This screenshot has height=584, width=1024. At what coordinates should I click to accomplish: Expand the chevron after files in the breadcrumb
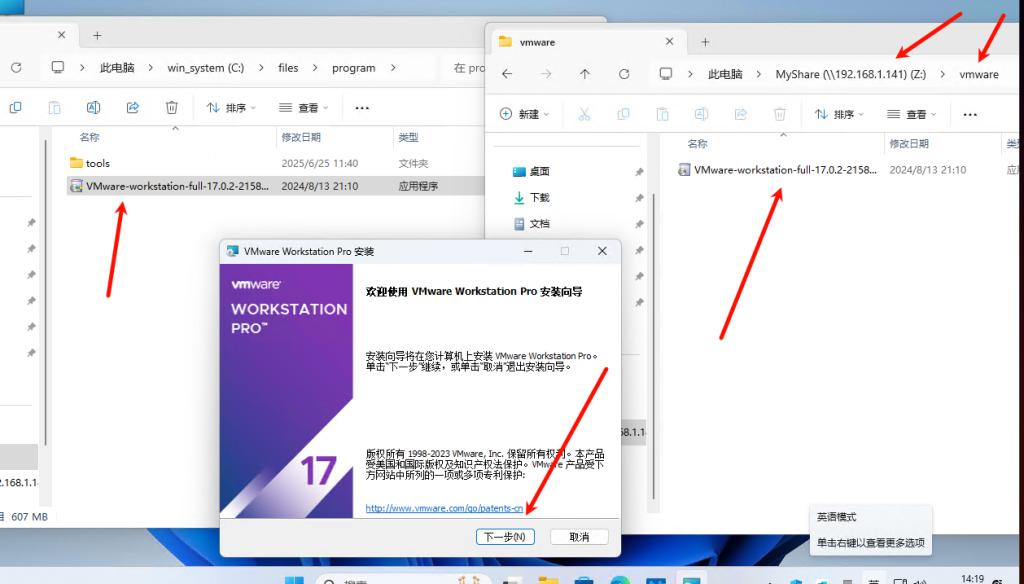(x=315, y=68)
